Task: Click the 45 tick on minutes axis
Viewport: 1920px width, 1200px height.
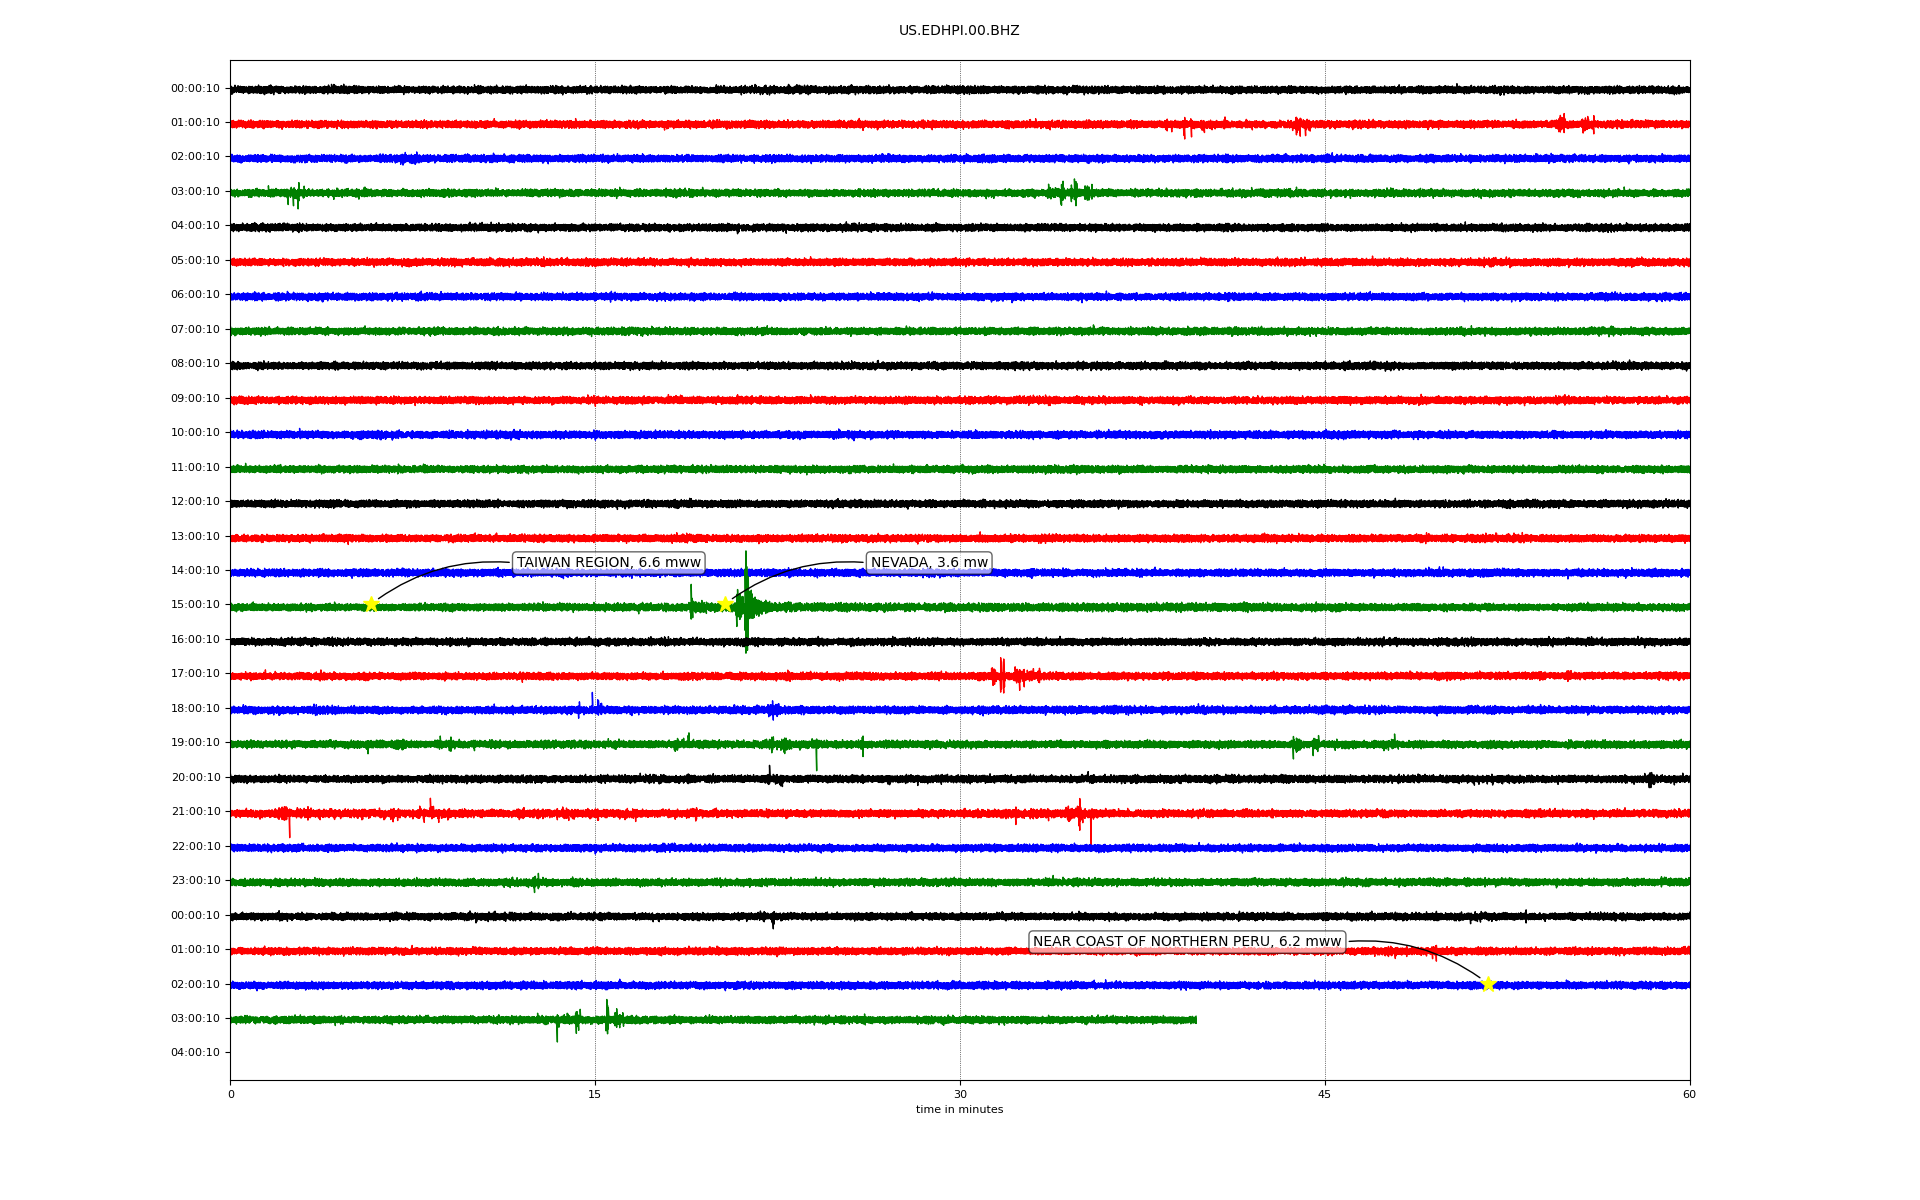Action: pyautogui.click(x=1325, y=1094)
